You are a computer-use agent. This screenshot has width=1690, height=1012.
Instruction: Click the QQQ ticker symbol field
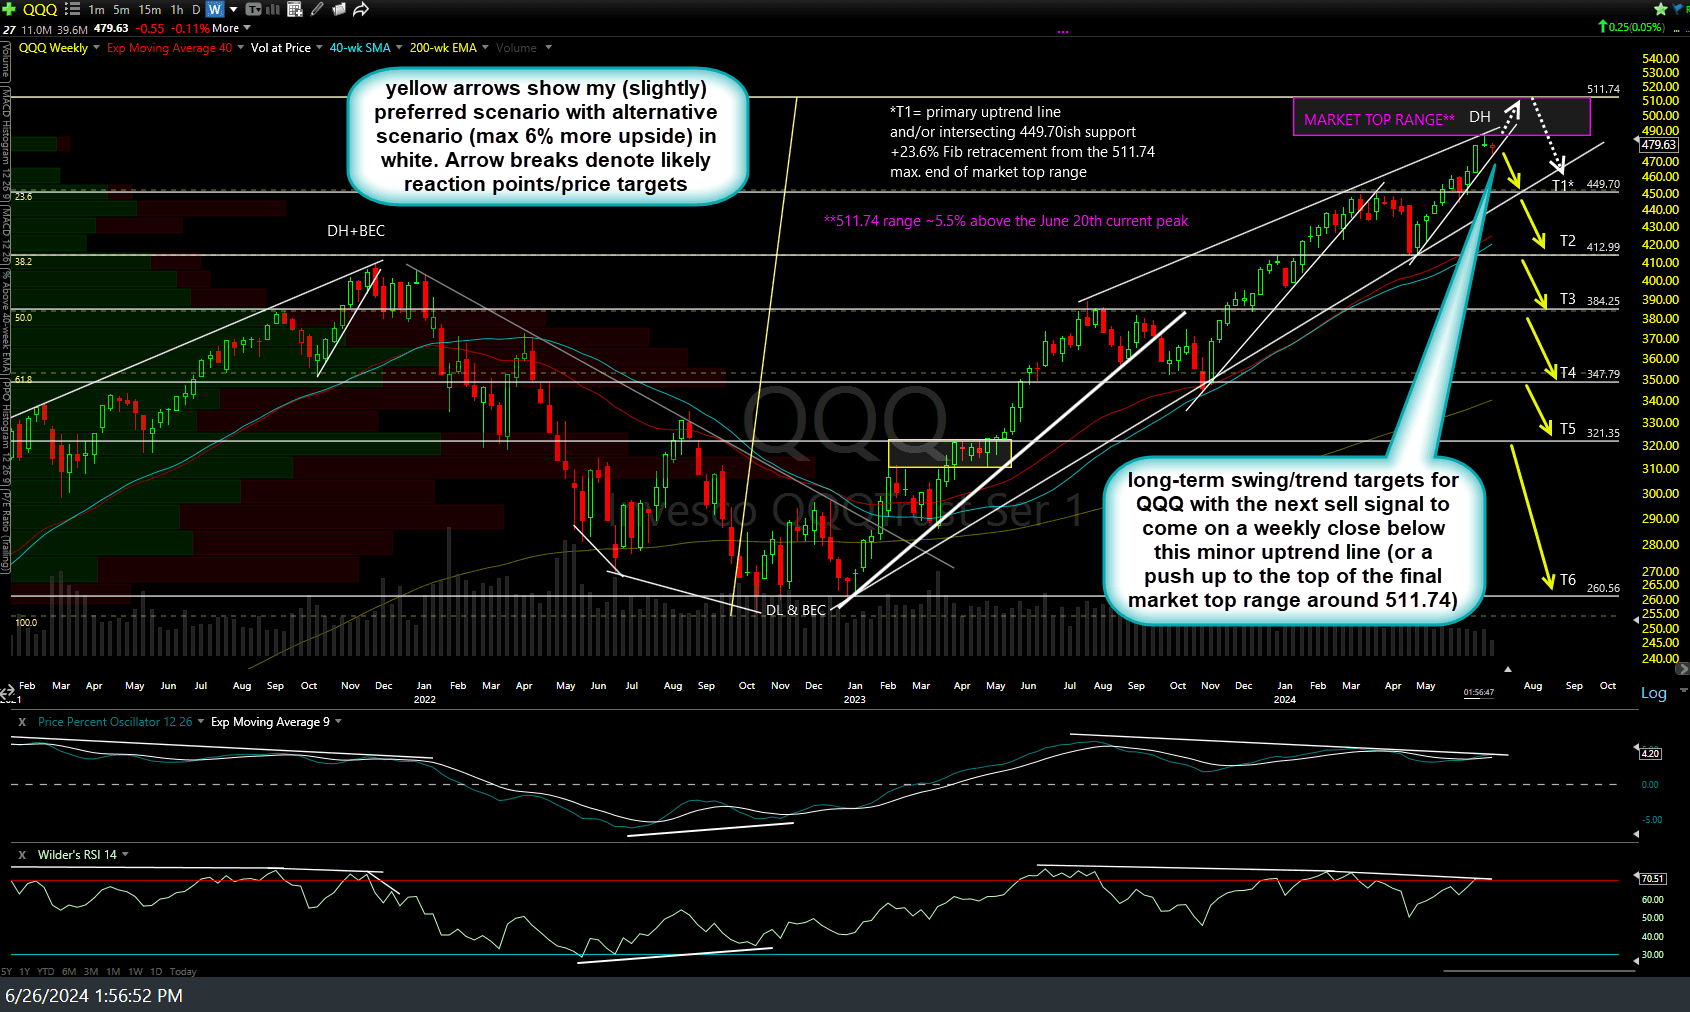pos(40,9)
